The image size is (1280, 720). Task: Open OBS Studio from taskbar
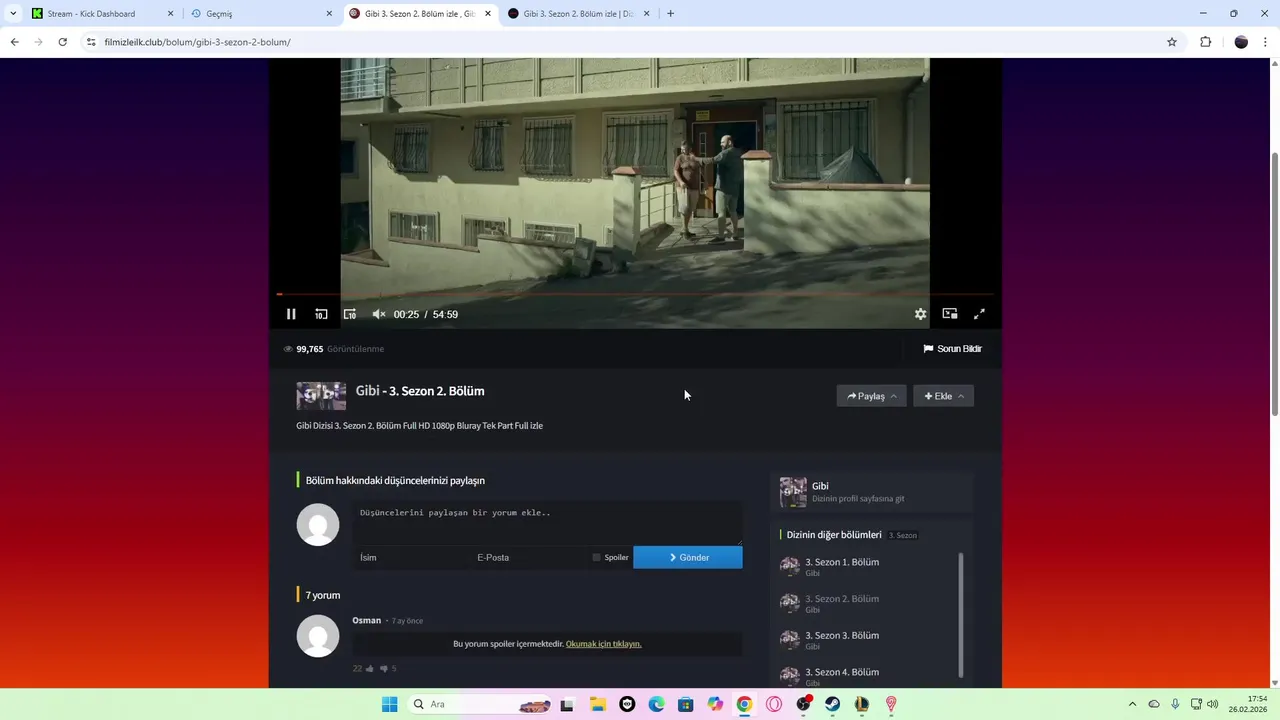tap(803, 704)
